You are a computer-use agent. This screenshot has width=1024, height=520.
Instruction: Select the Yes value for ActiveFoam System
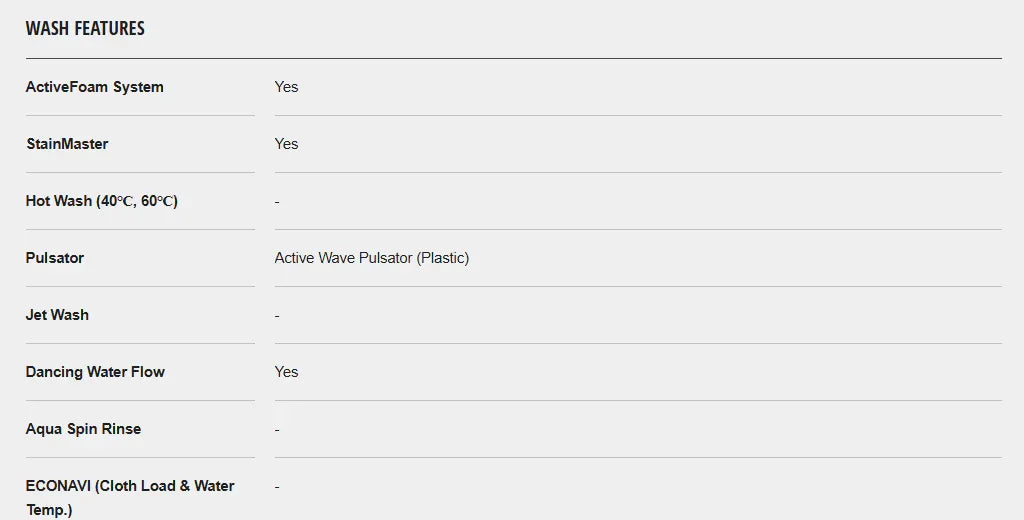(286, 87)
